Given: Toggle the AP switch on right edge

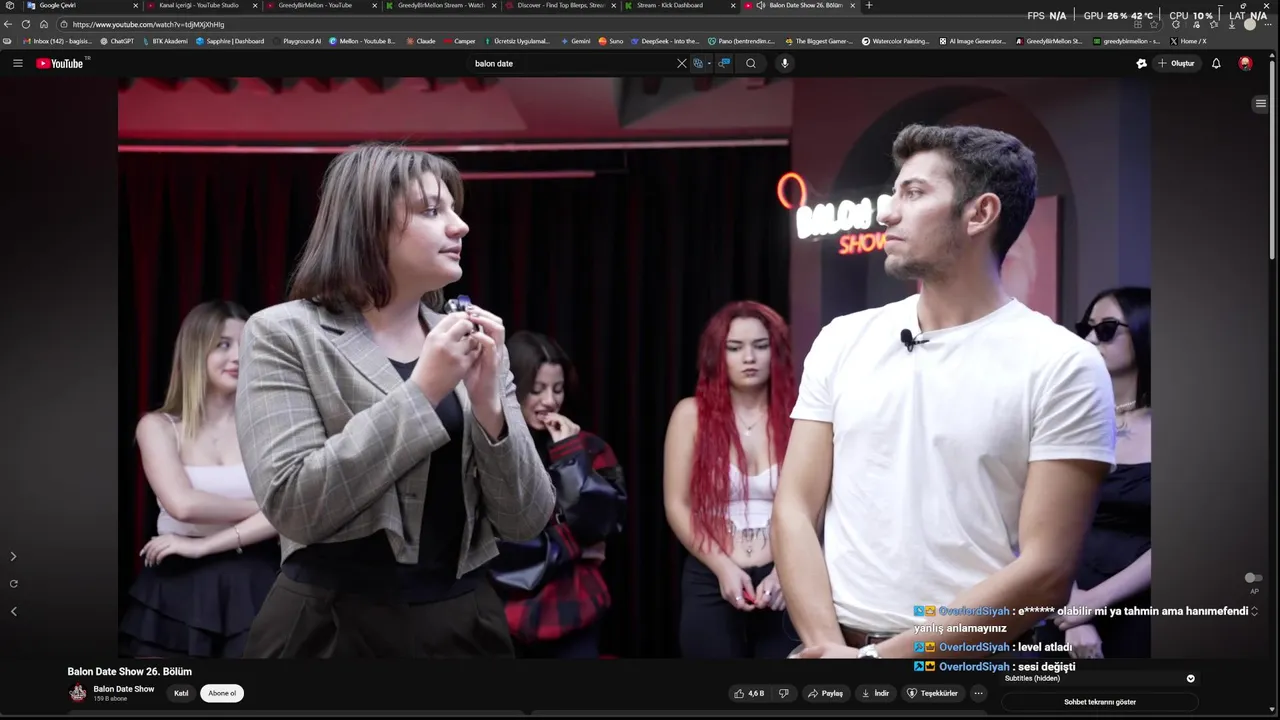Looking at the screenshot, I should point(1252,578).
